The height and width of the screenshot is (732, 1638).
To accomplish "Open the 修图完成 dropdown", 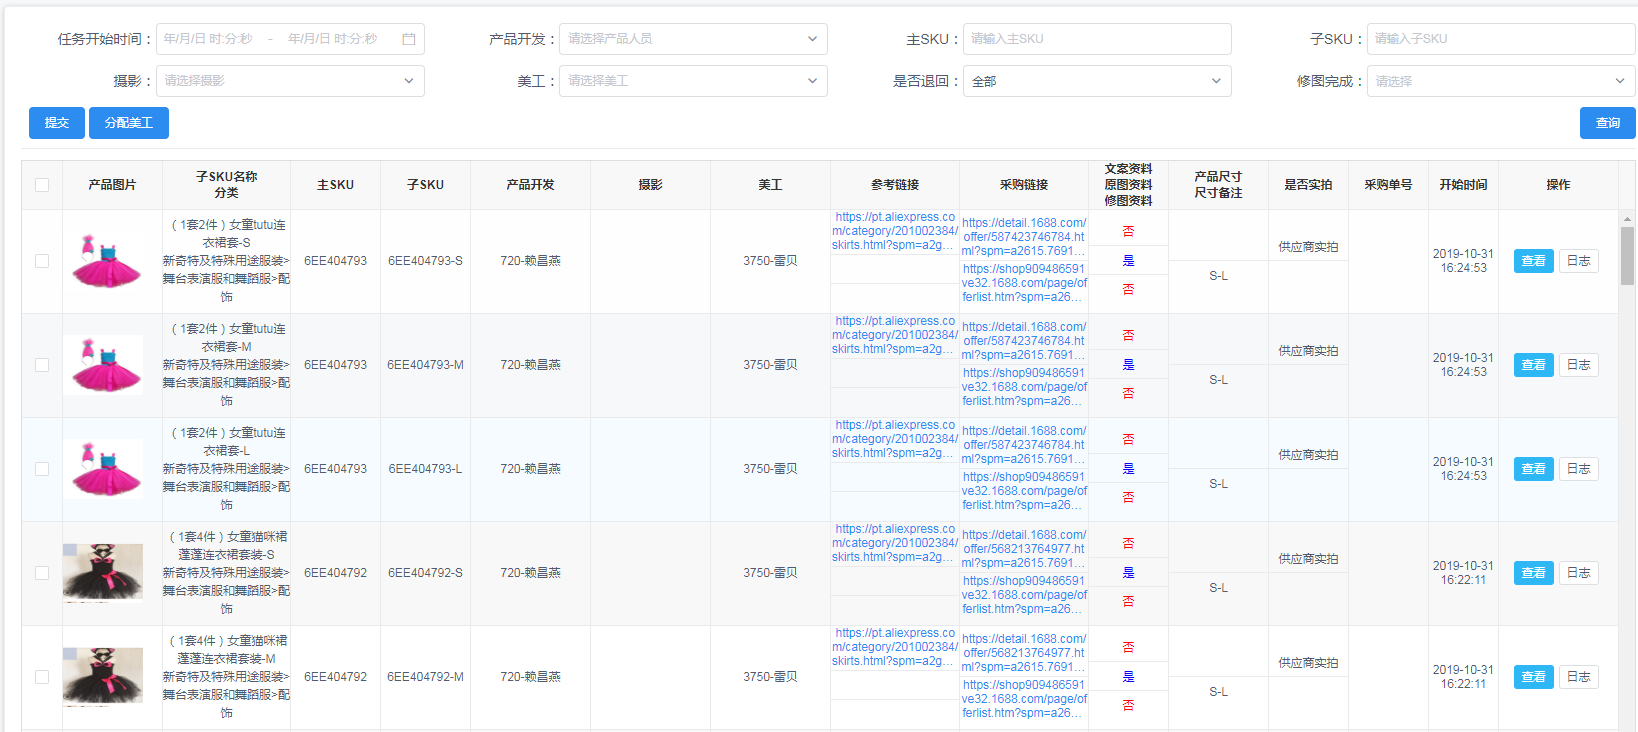I will click(x=1500, y=81).
